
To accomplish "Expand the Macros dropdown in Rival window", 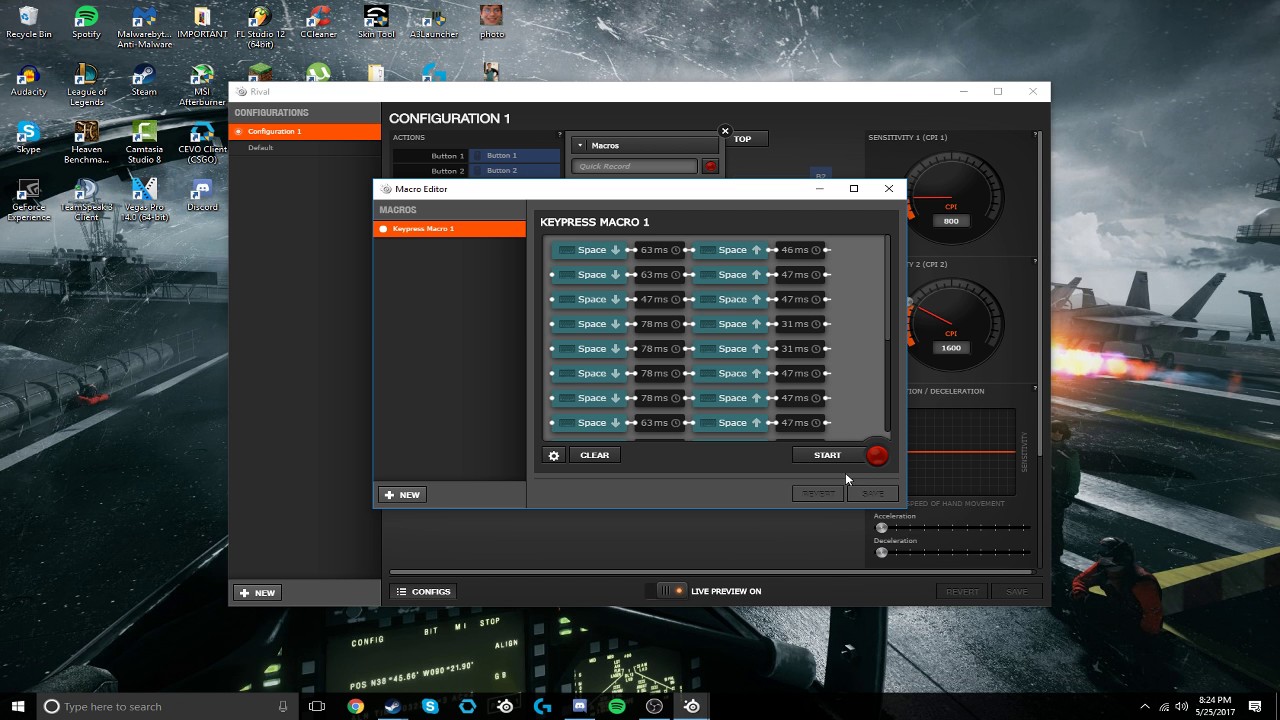I will [646, 146].
